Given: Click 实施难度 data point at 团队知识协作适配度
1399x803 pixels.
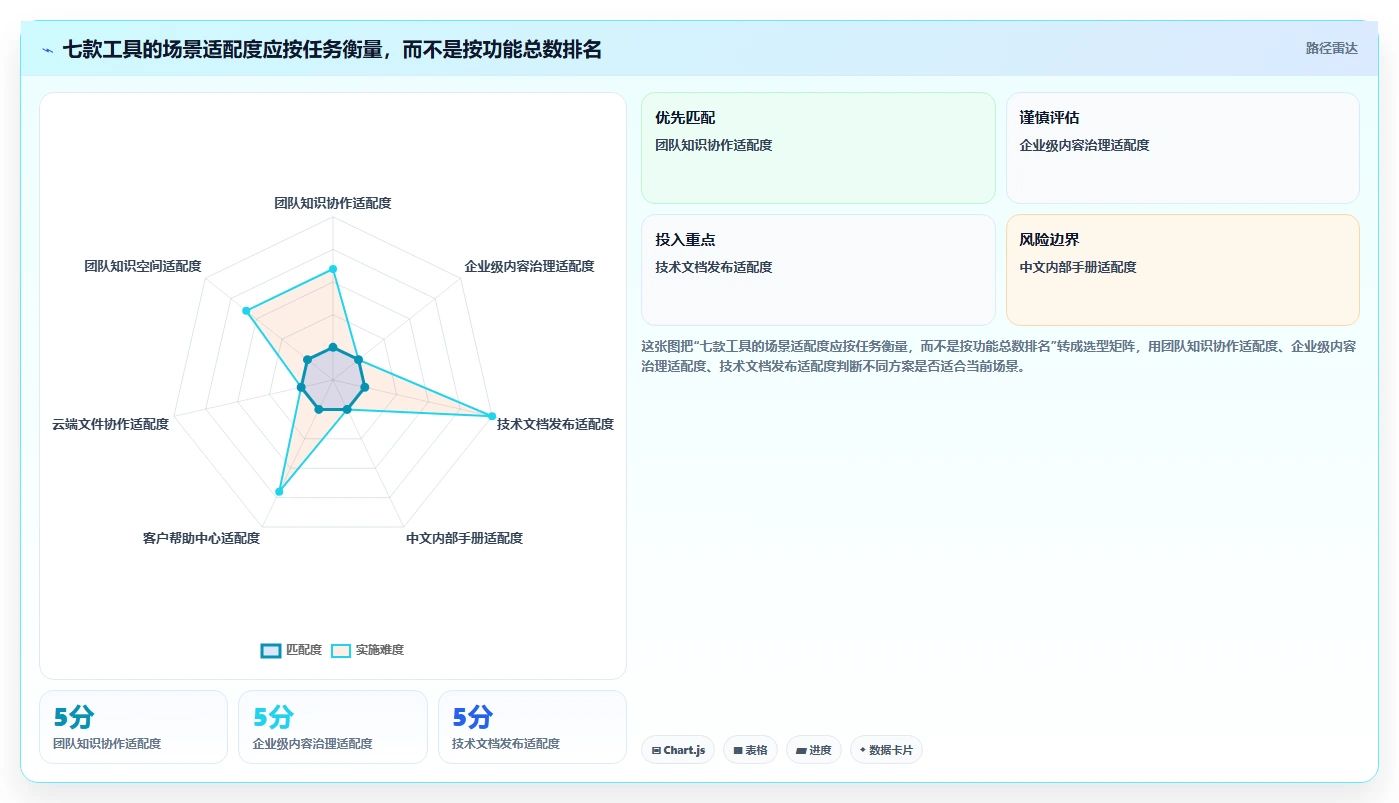Looking at the screenshot, I should (333, 268).
